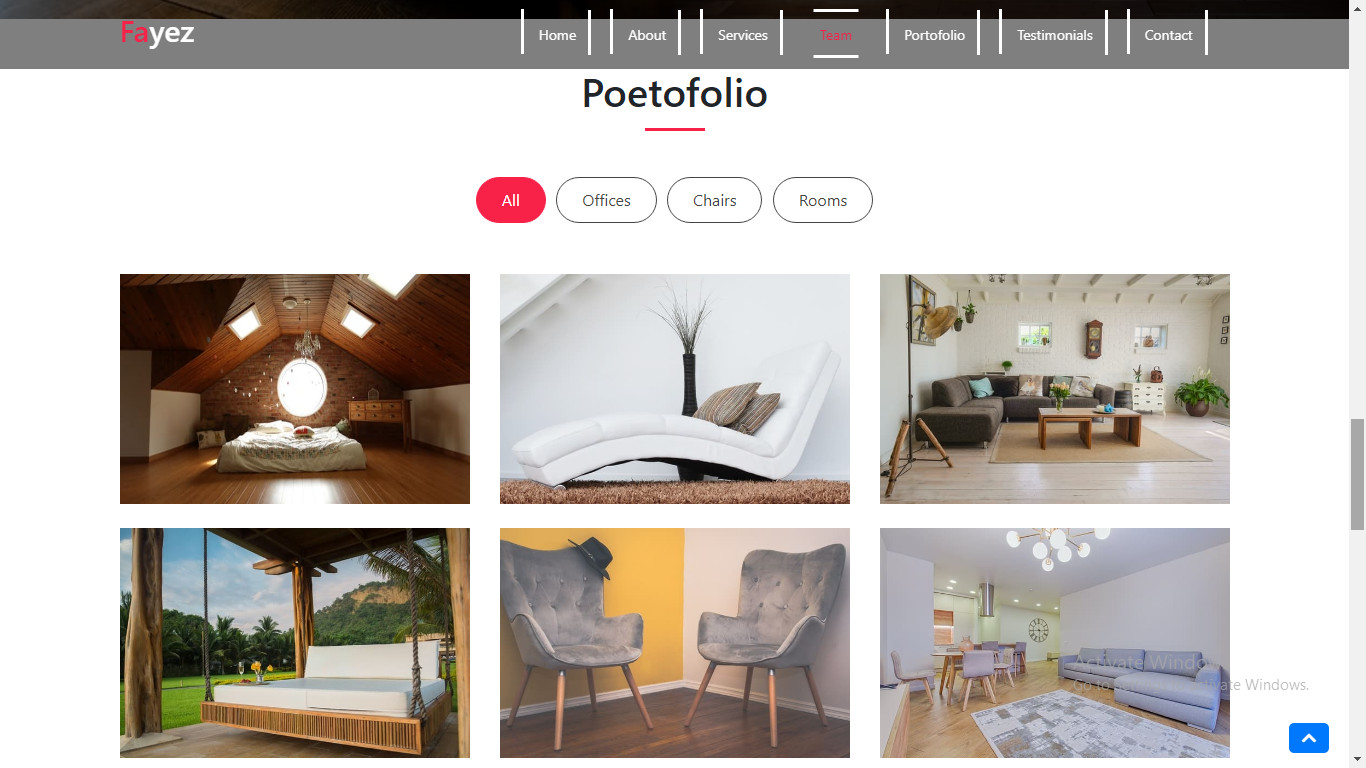Screen dimensions: 1366x768
Task: View the two gray armchairs image
Action: click(675, 643)
